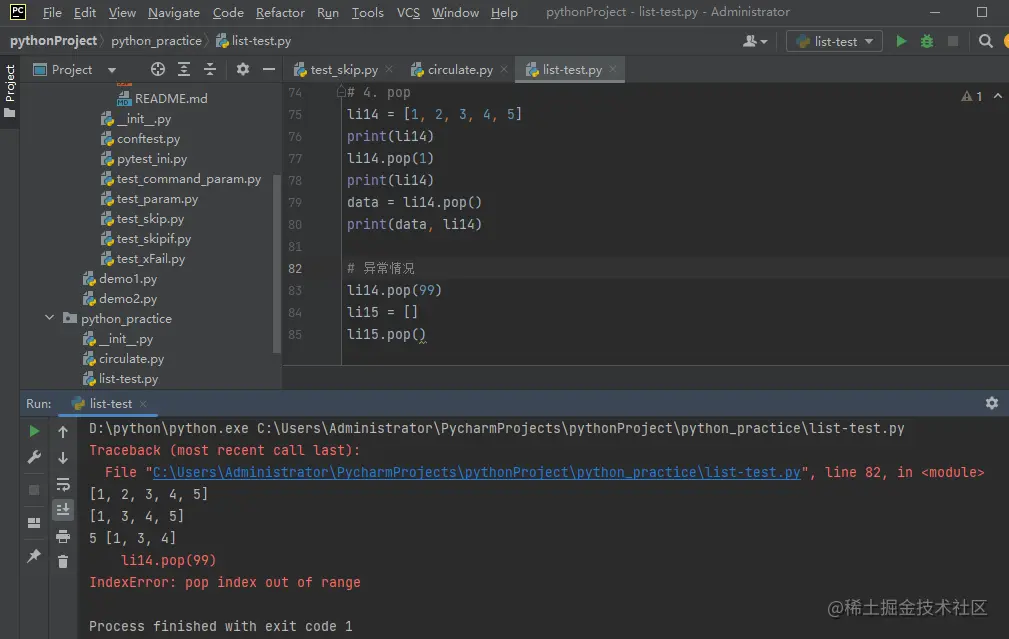Image resolution: width=1009 pixels, height=639 pixels.
Task: Open Run panel settings gear
Action: tap(992, 403)
